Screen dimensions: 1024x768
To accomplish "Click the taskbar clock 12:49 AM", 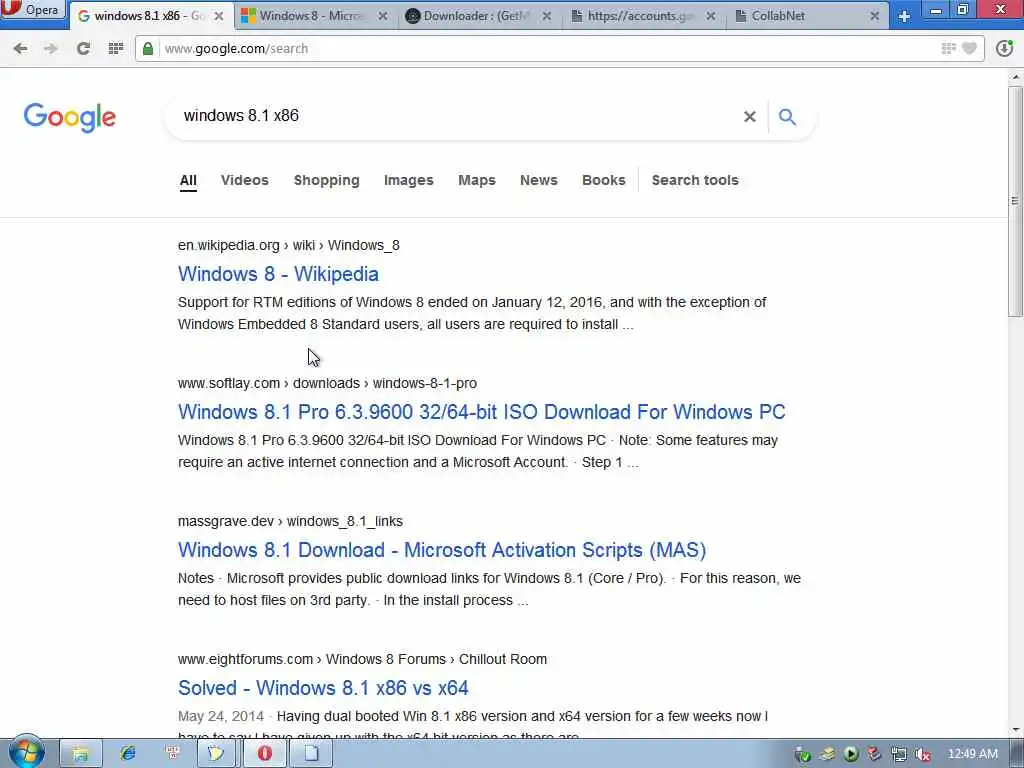I will point(972,754).
